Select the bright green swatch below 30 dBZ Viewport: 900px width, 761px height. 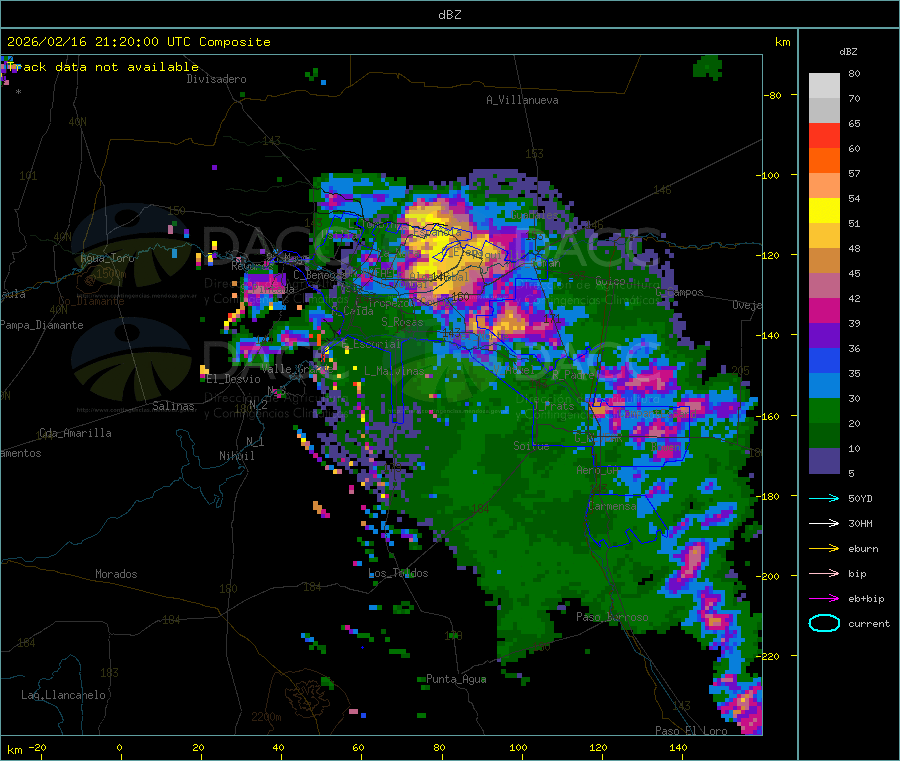[824, 410]
